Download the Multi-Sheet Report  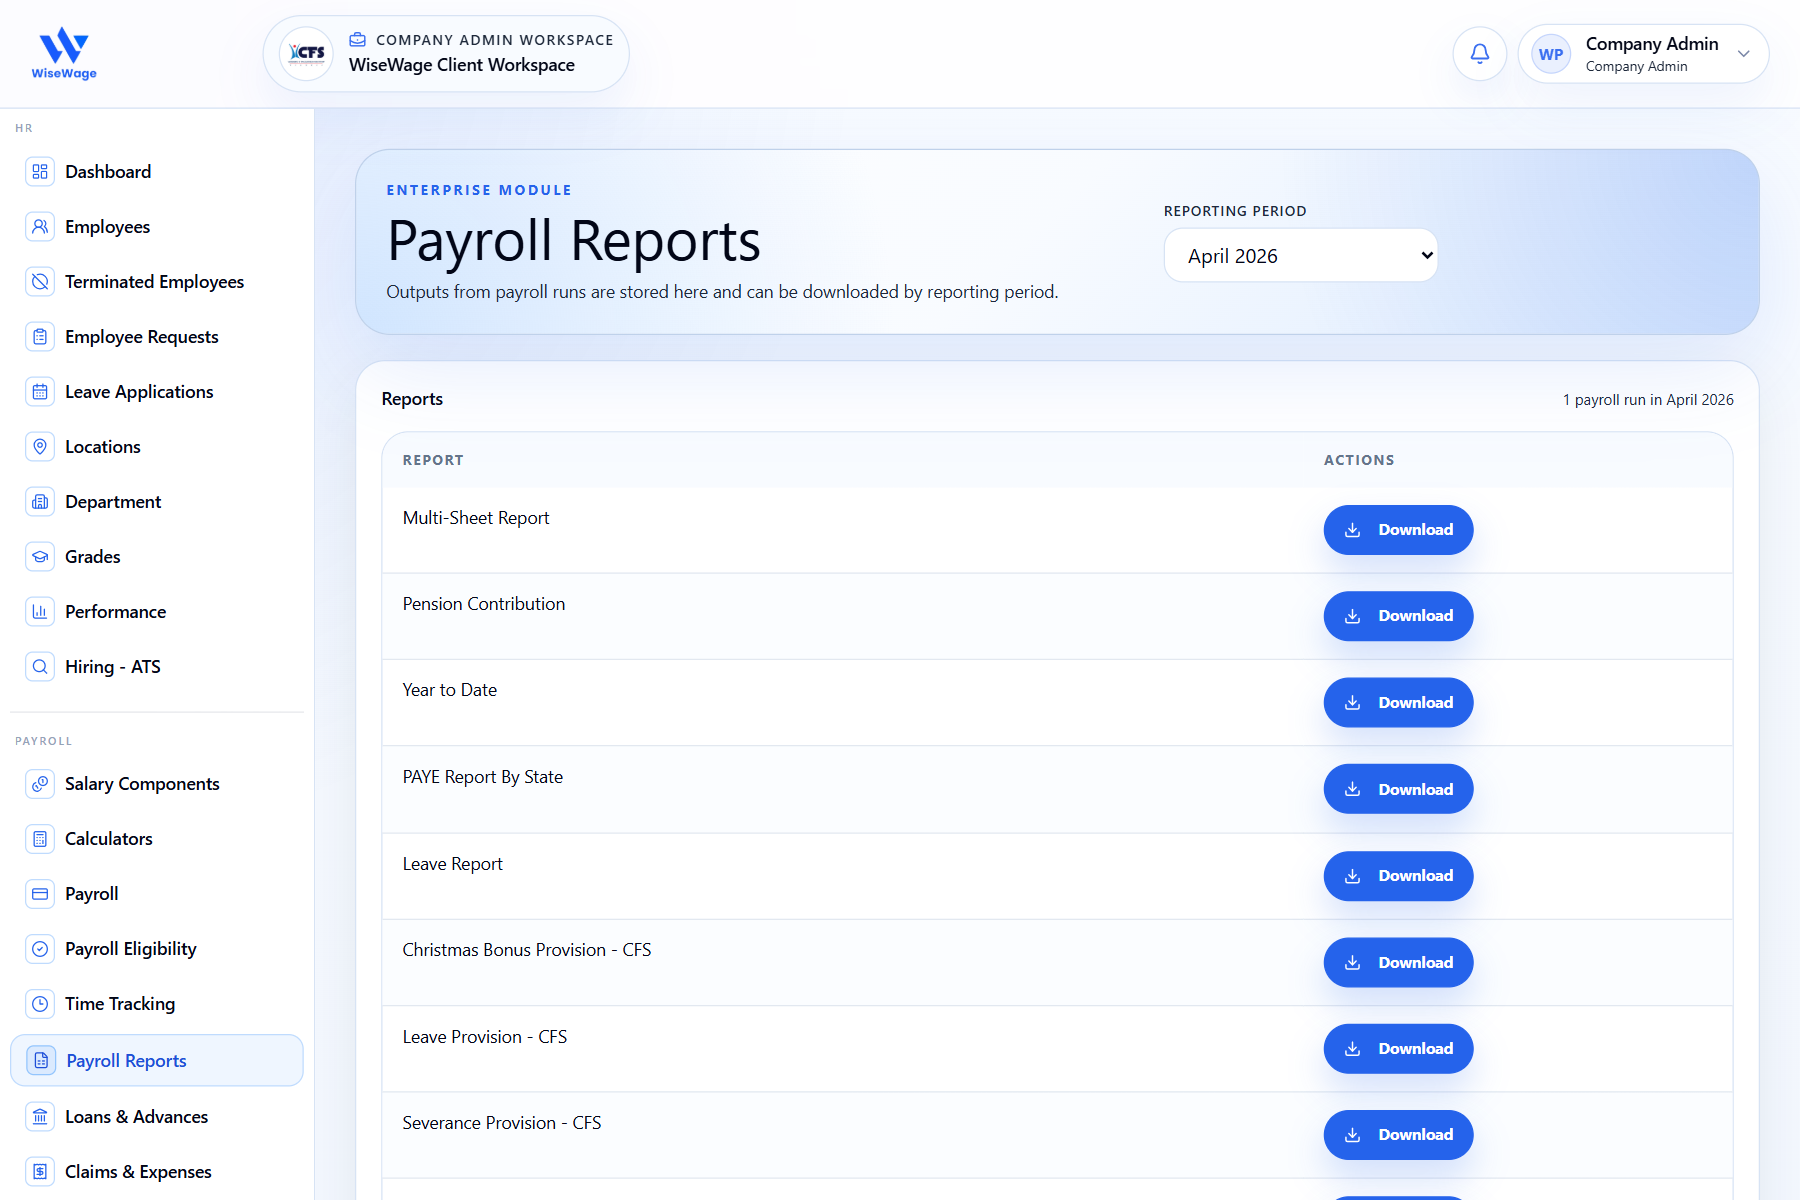coord(1398,530)
